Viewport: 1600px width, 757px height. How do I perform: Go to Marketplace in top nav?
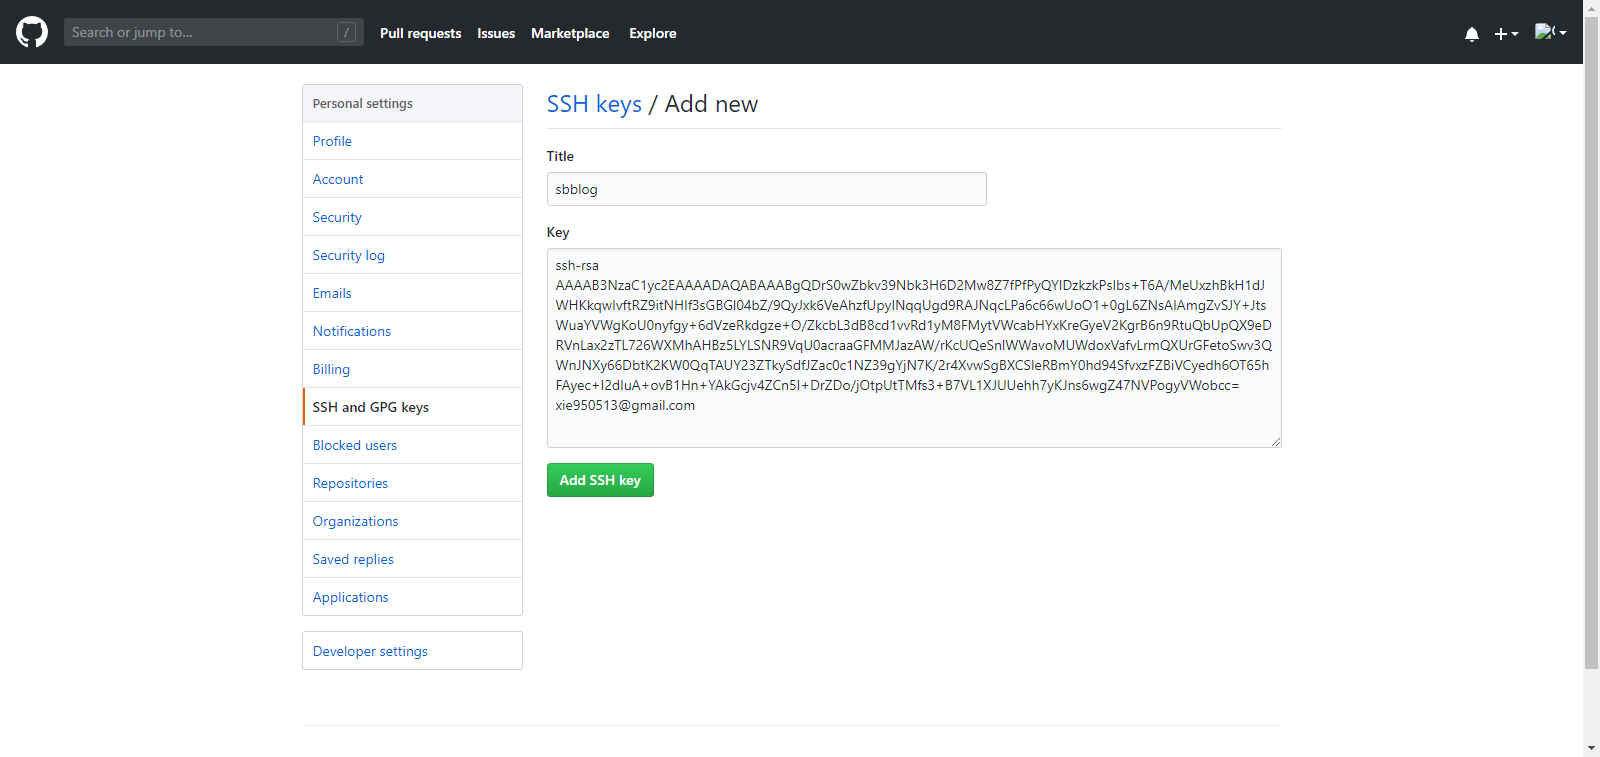(570, 33)
